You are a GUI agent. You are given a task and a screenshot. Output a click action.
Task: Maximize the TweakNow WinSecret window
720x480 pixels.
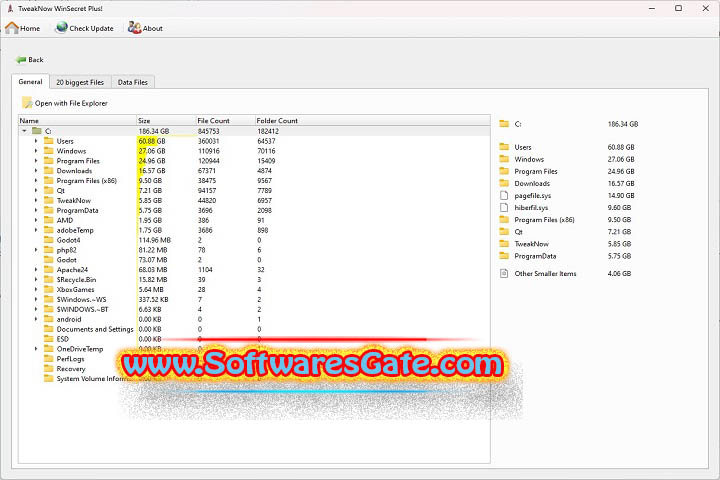[x=678, y=8]
